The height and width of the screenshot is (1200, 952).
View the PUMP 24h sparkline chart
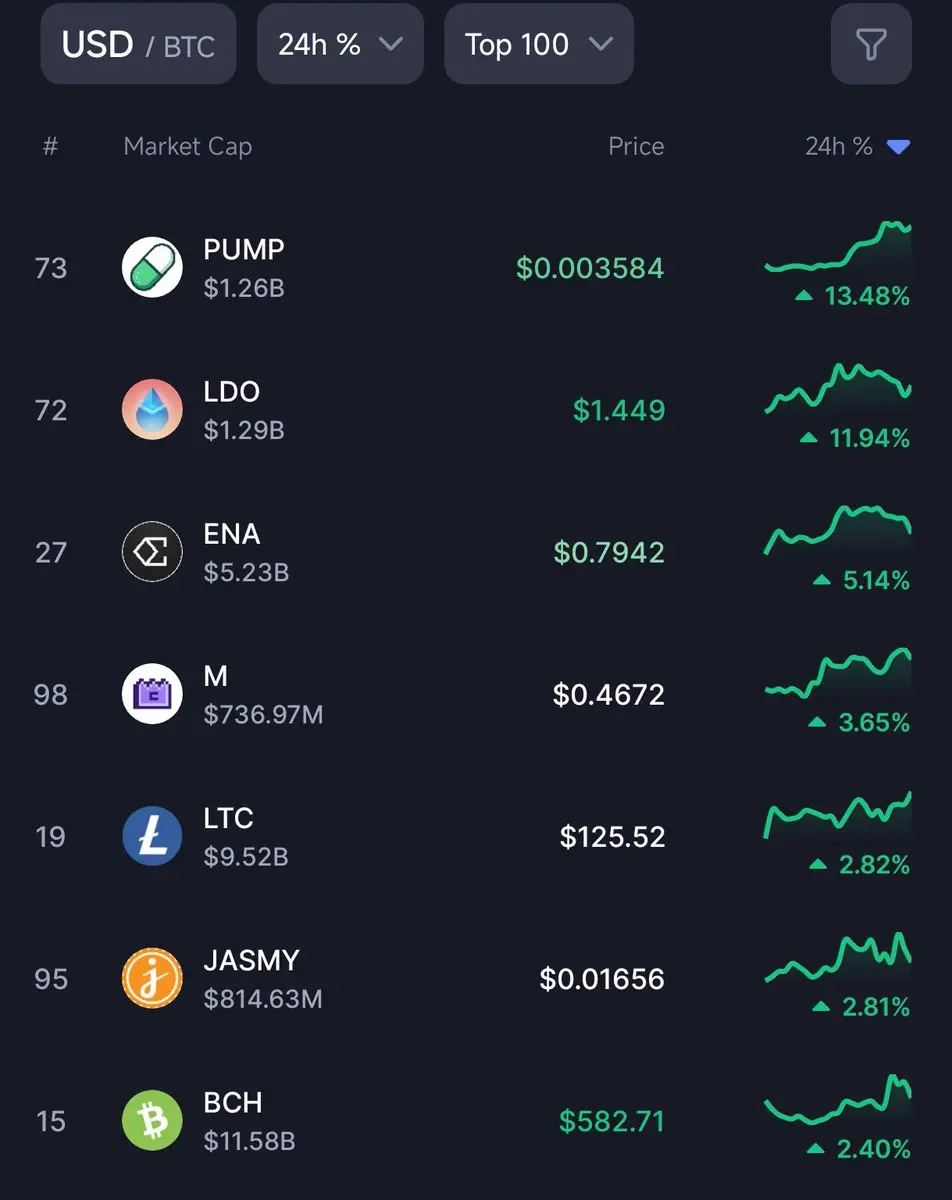(x=838, y=247)
